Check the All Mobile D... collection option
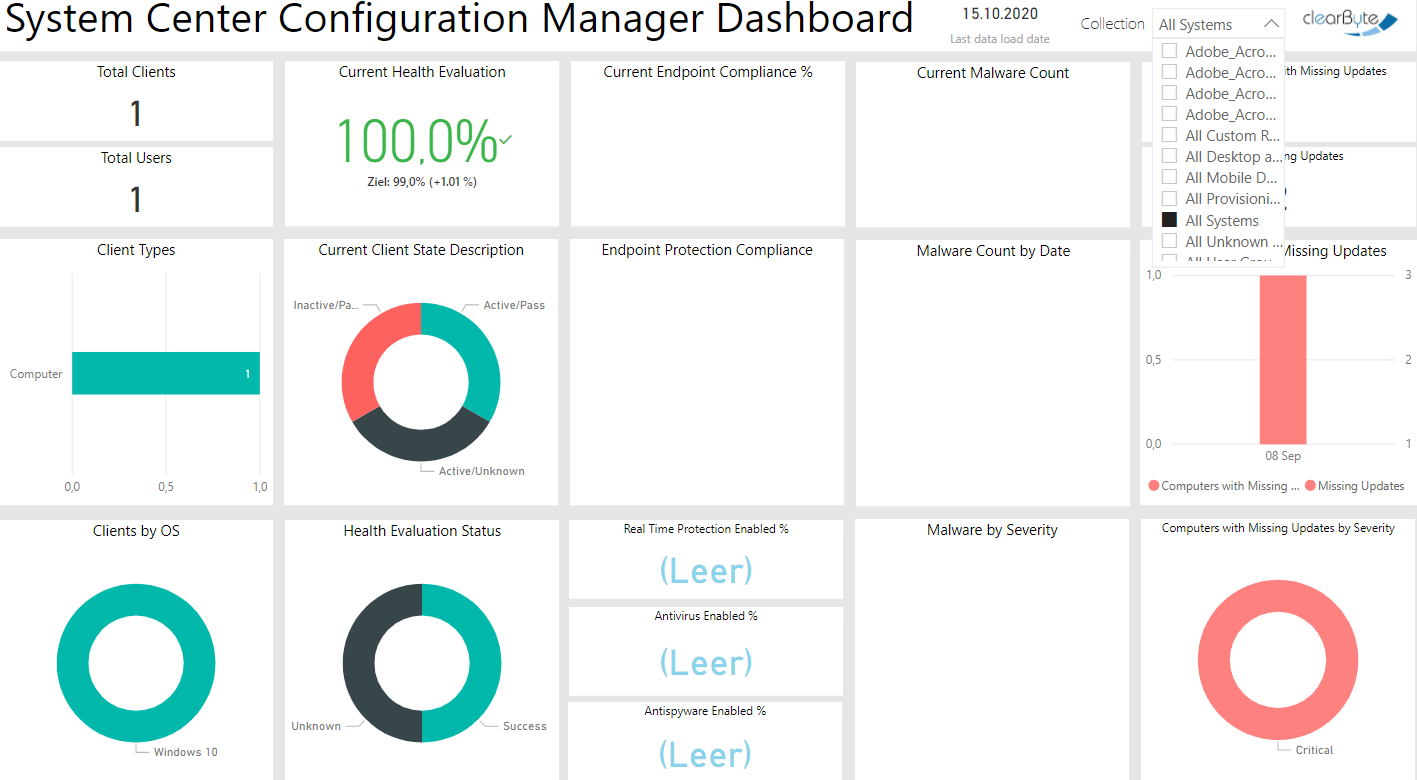Image resolution: width=1417 pixels, height=780 pixels. pyautogui.click(x=1169, y=177)
